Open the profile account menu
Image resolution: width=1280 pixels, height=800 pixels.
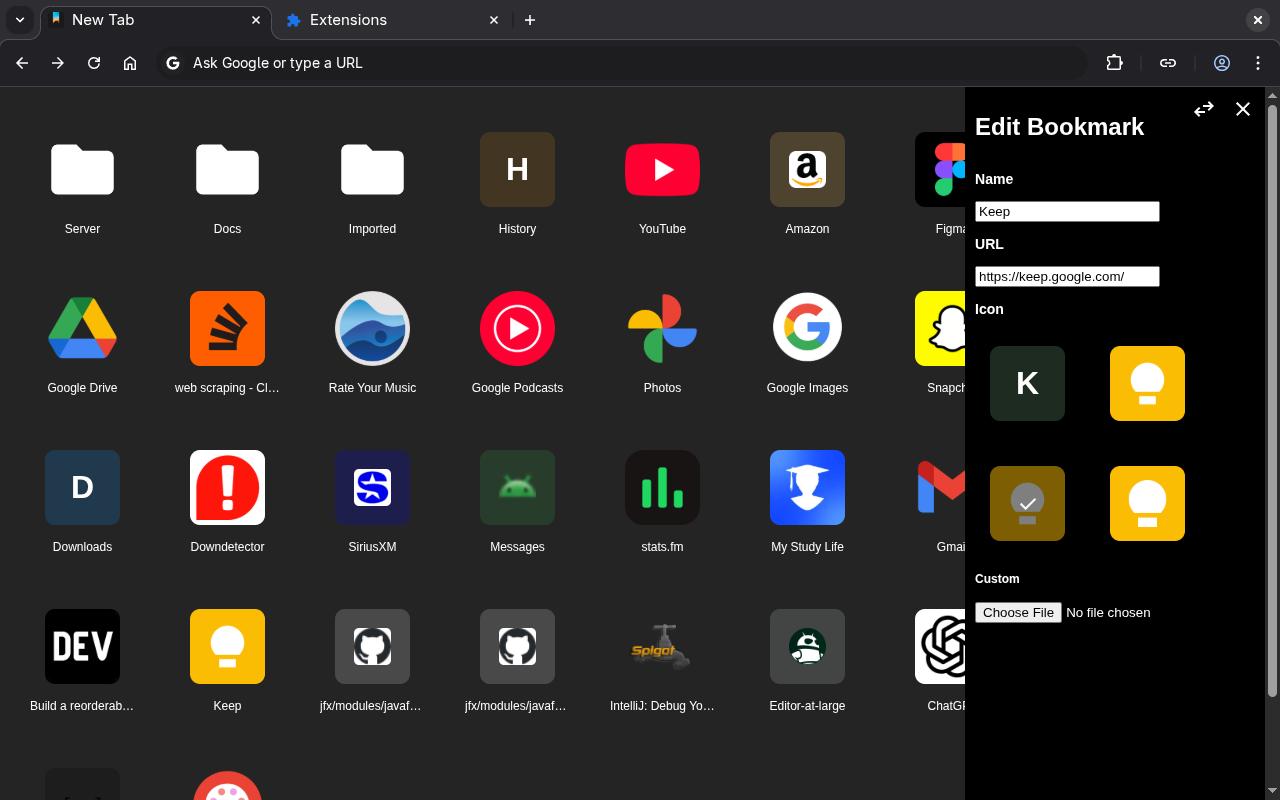coord(1222,63)
